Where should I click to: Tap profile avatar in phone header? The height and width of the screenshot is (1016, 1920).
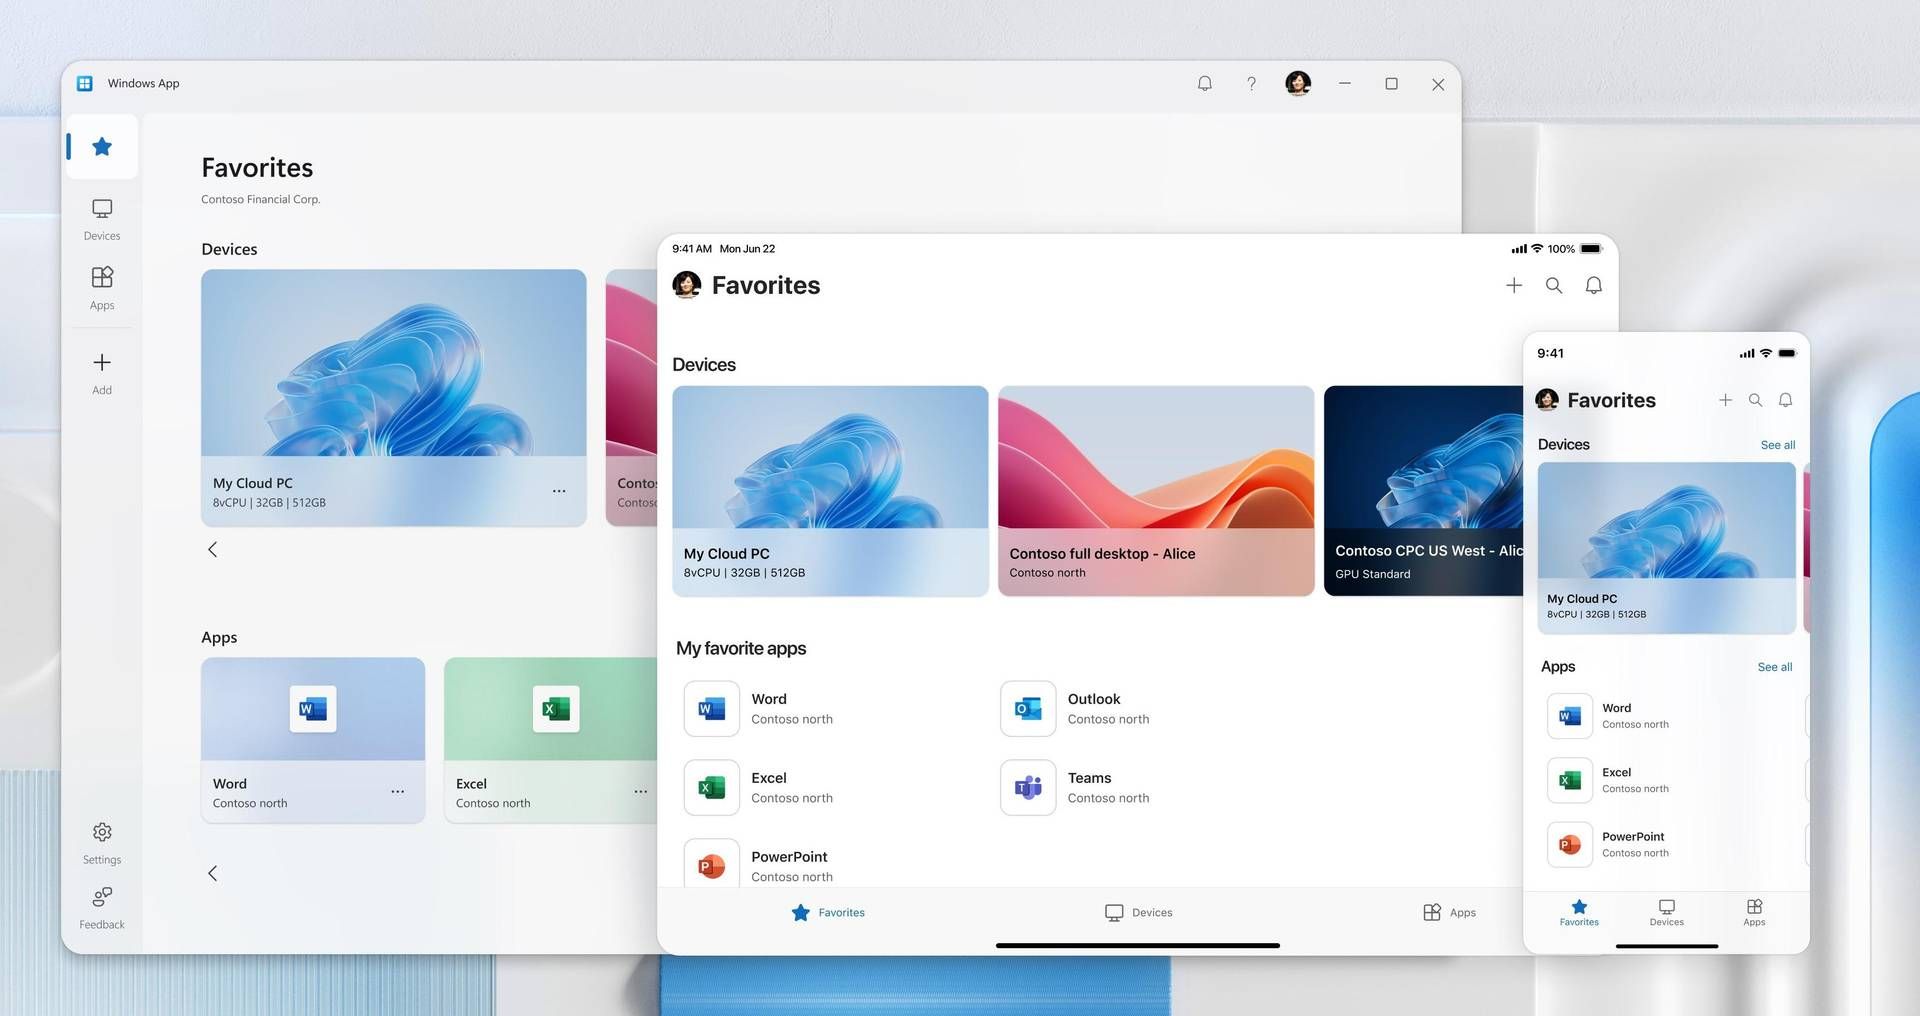(x=1547, y=400)
